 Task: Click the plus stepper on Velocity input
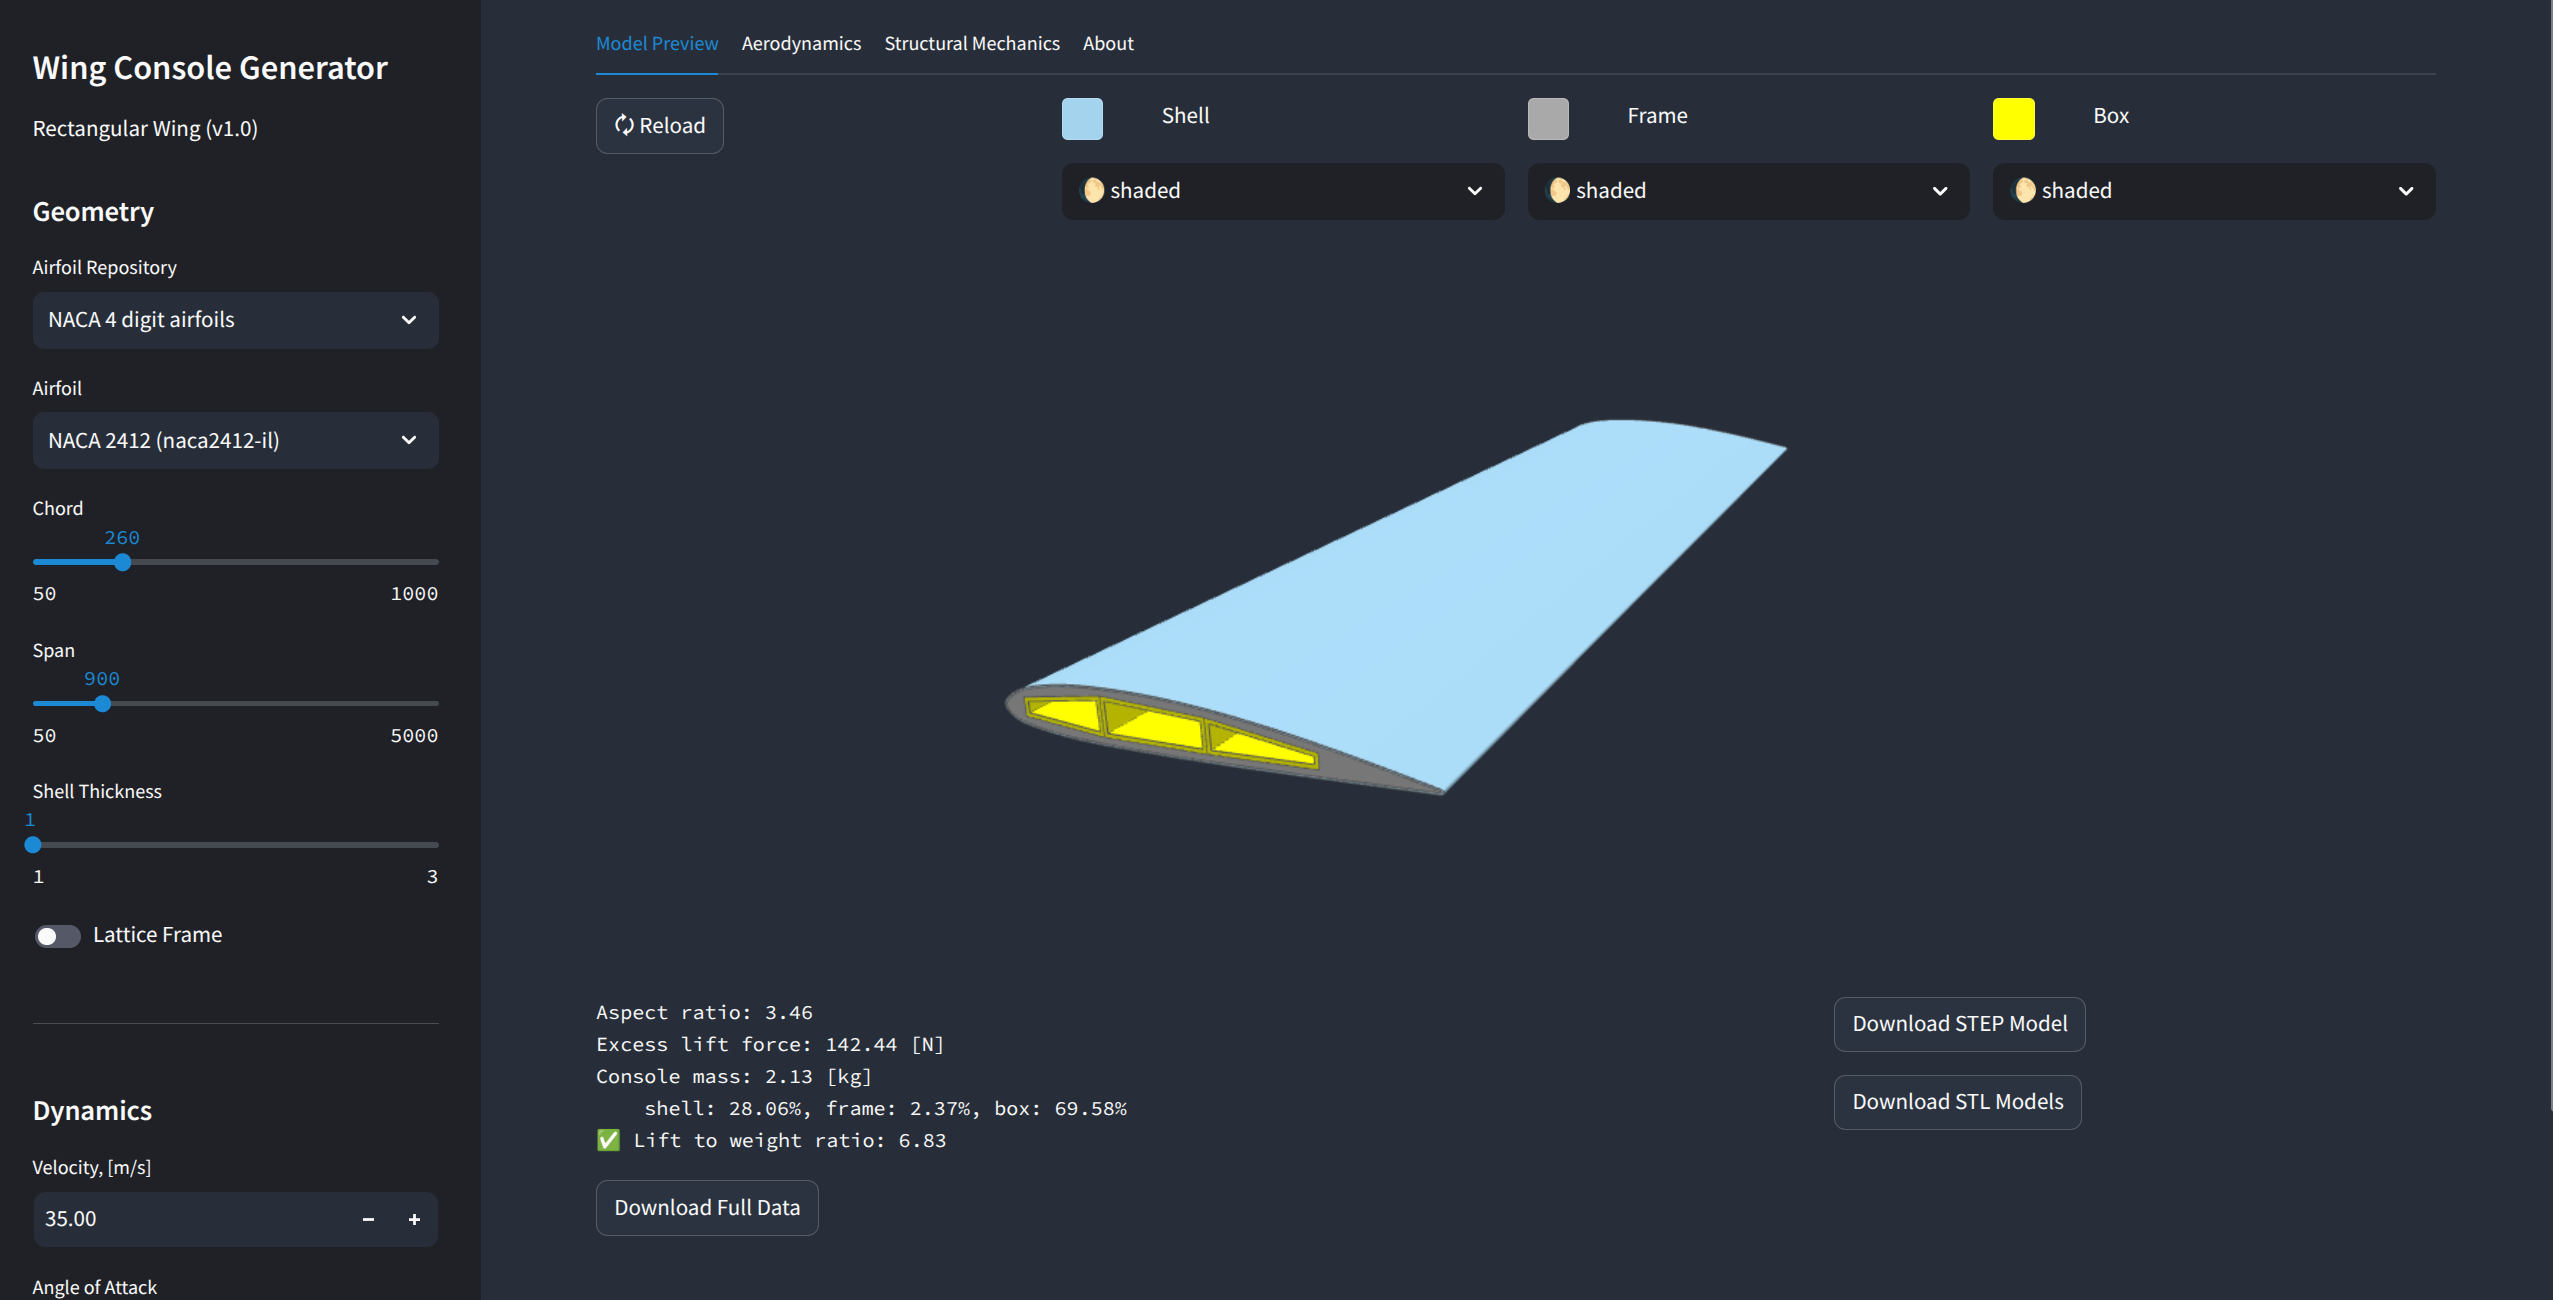click(x=413, y=1219)
